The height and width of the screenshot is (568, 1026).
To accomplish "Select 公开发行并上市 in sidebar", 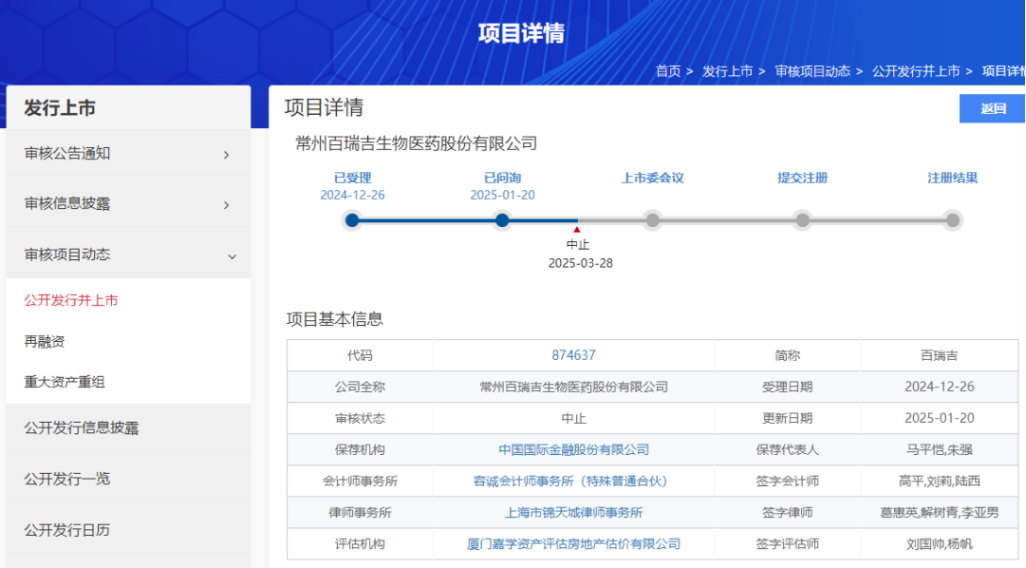I will [x=71, y=300].
